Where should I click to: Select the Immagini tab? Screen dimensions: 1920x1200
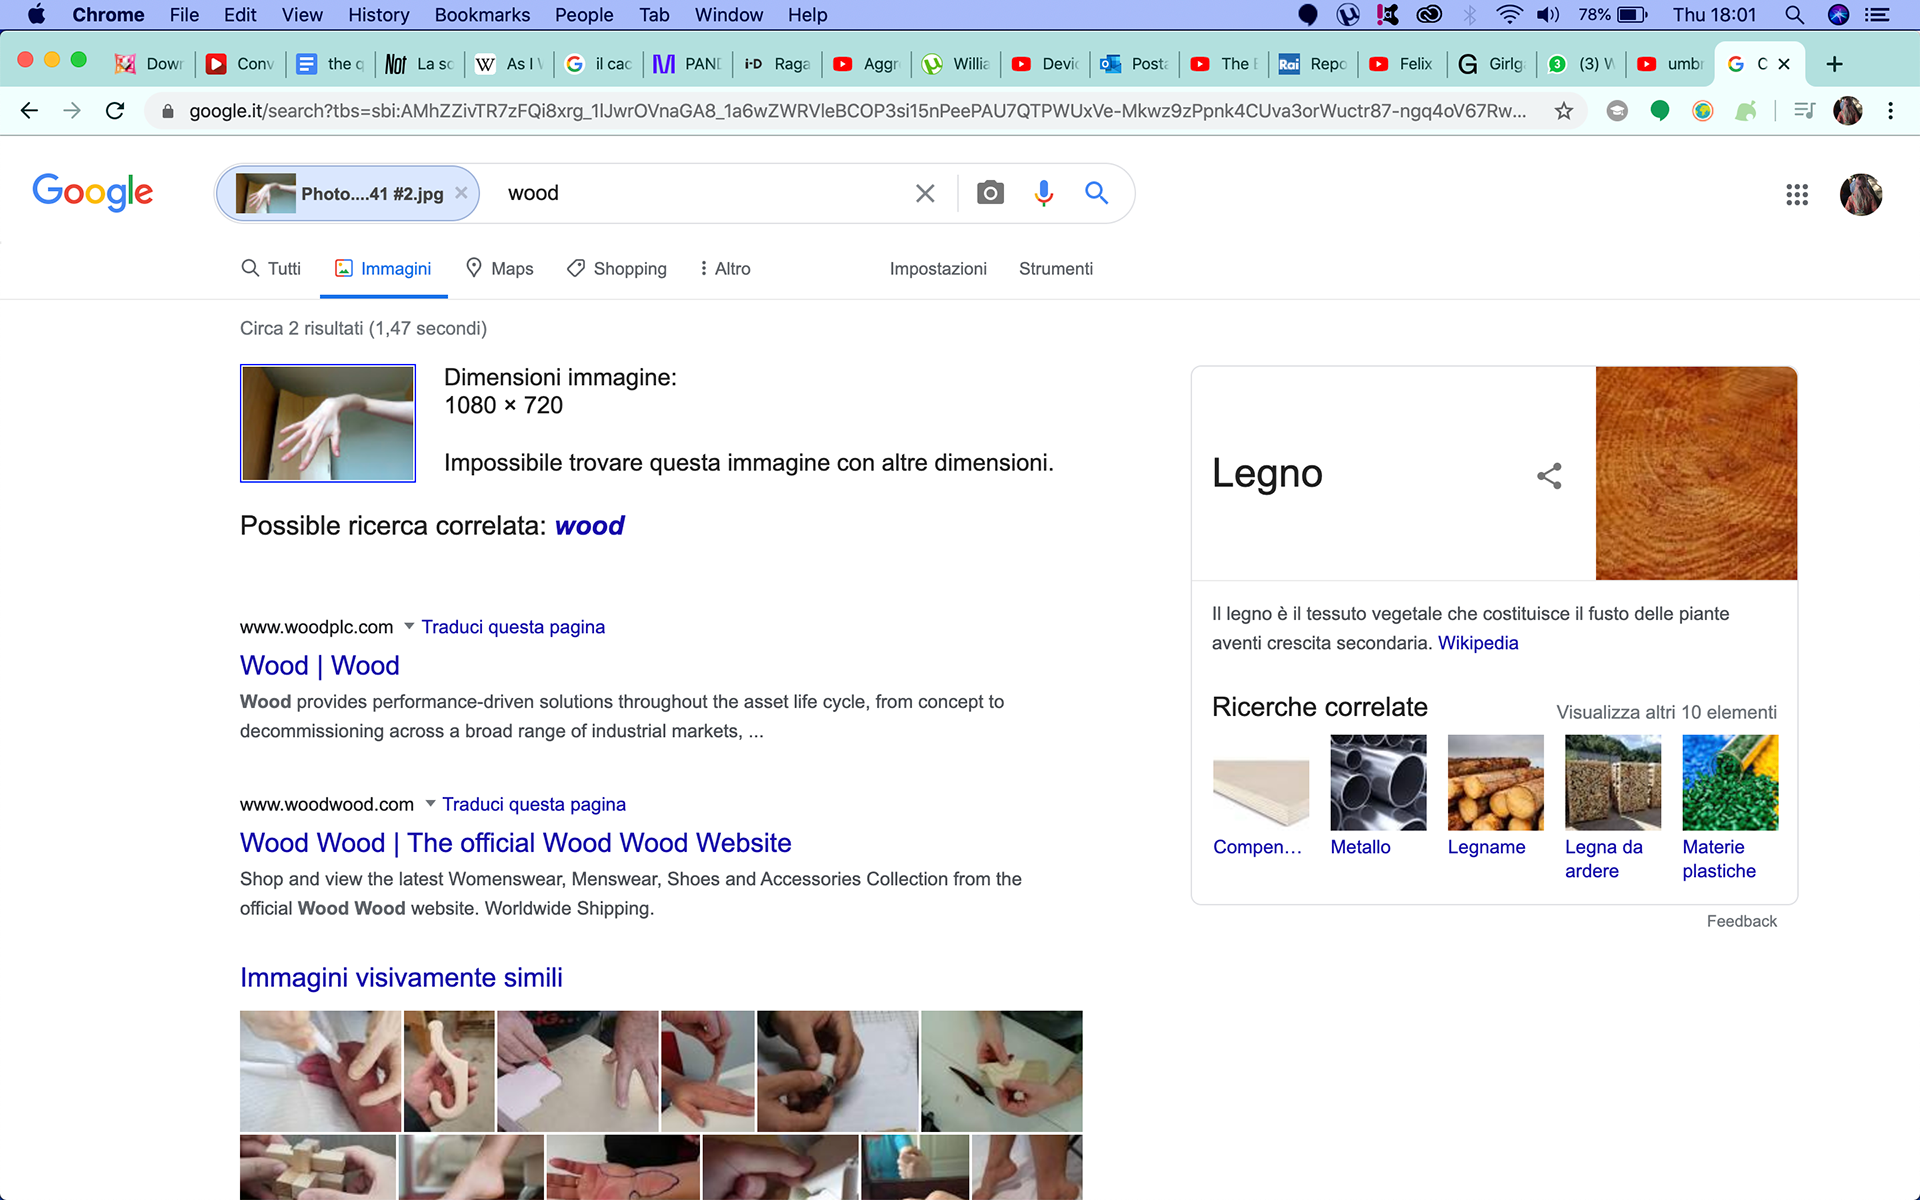(x=384, y=269)
